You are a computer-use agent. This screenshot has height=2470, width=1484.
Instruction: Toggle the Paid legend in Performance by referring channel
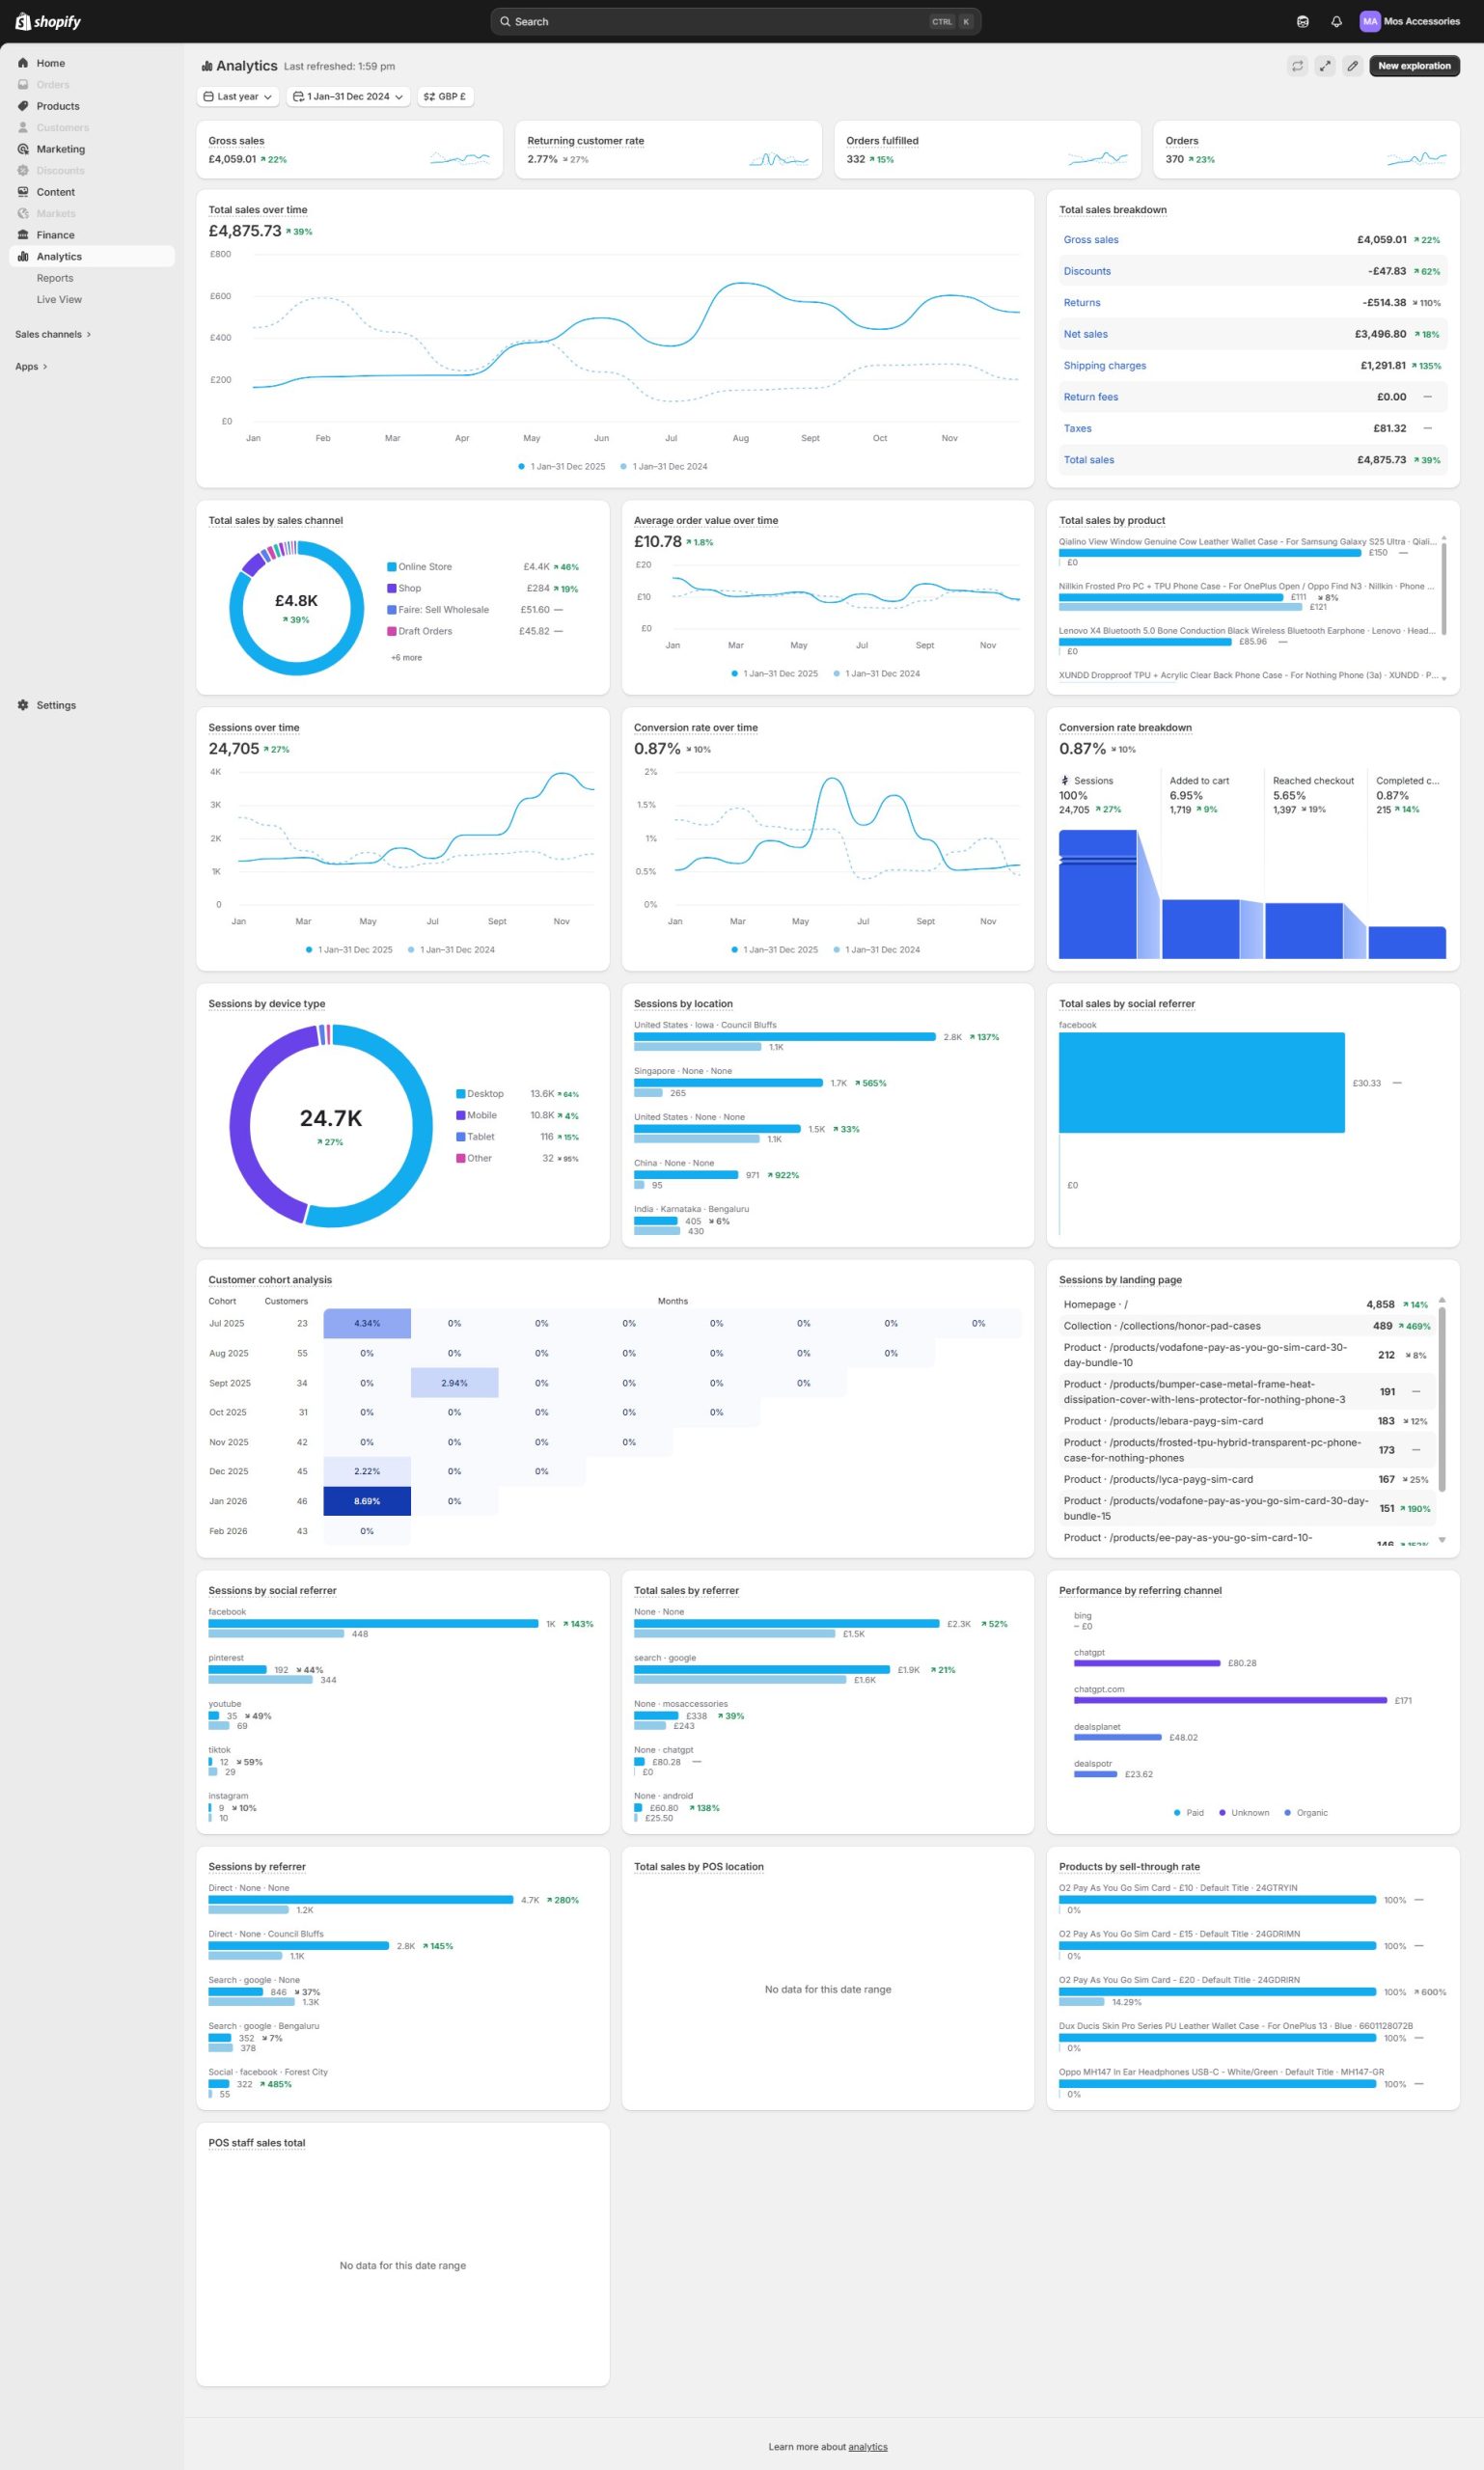tap(1188, 1813)
